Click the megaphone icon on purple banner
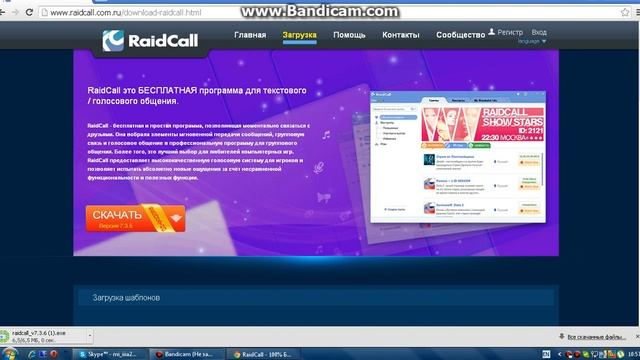The height and width of the screenshot is (360, 640). [x=324, y=198]
